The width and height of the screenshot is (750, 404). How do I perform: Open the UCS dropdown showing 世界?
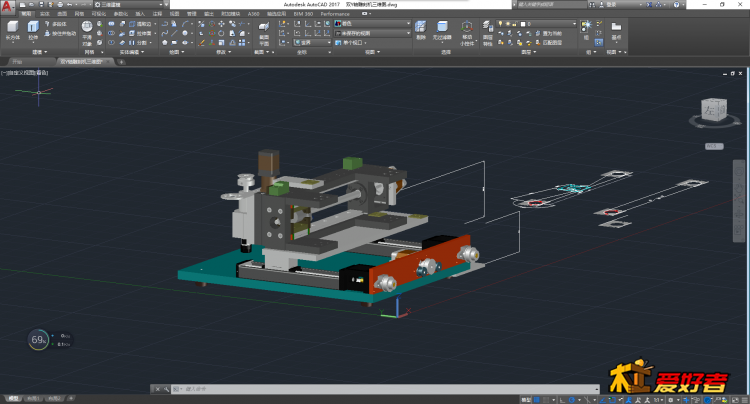[312, 43]
